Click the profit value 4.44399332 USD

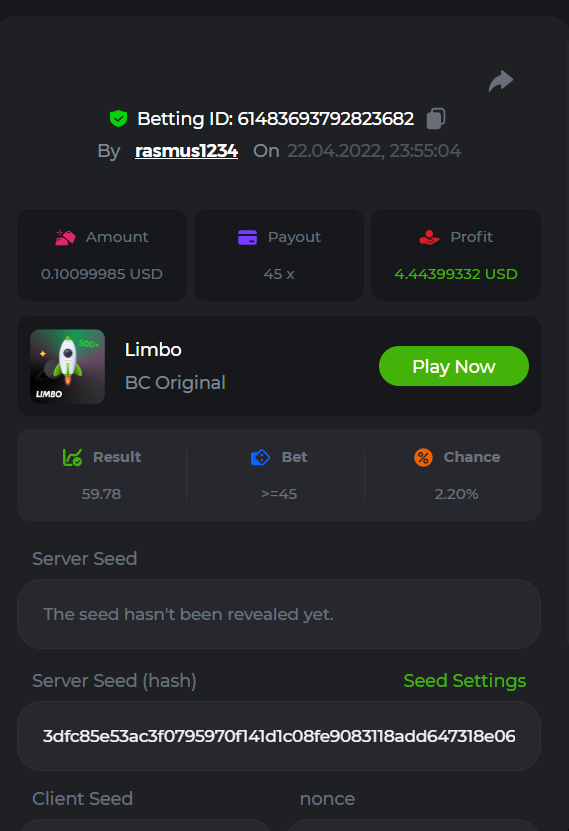pos(456,274)
